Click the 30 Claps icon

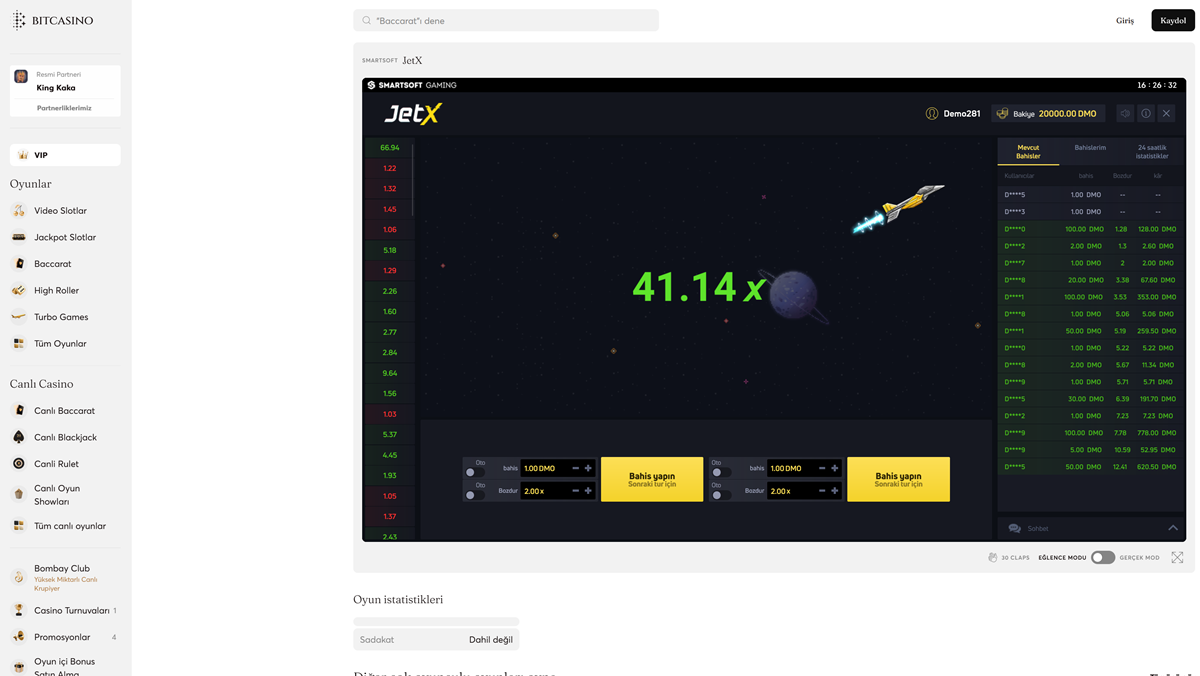[993, 558]
